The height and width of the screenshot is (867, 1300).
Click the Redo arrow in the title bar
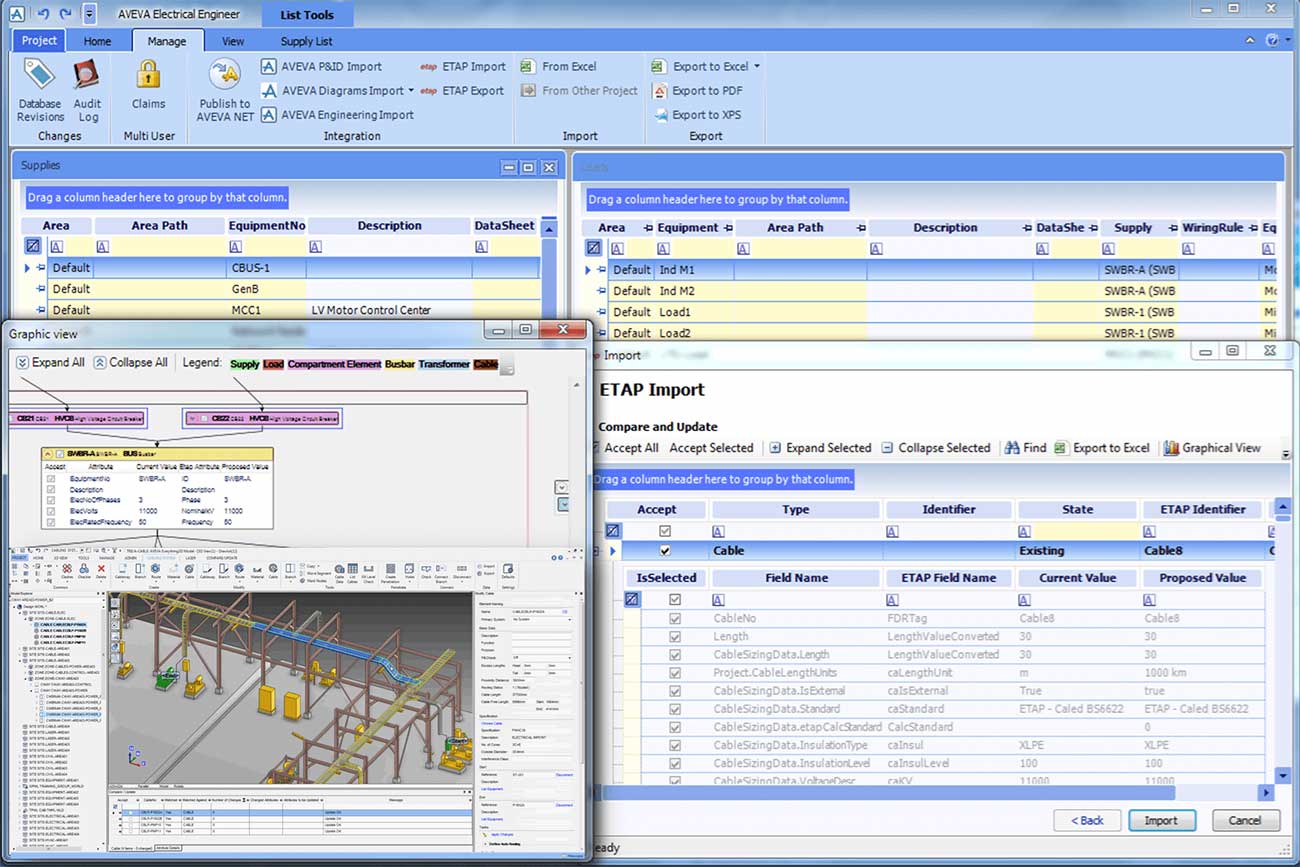[x=66, y=14]
